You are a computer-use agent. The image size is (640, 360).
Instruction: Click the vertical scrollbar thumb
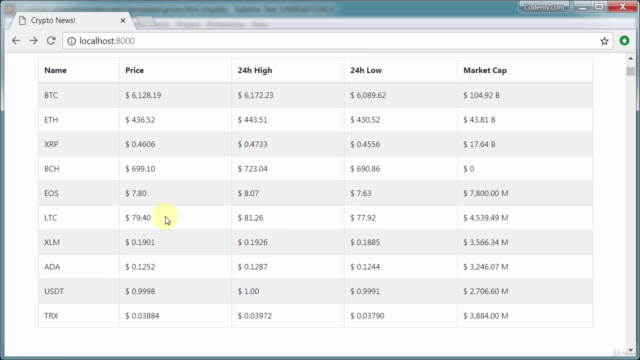(631, 71)
